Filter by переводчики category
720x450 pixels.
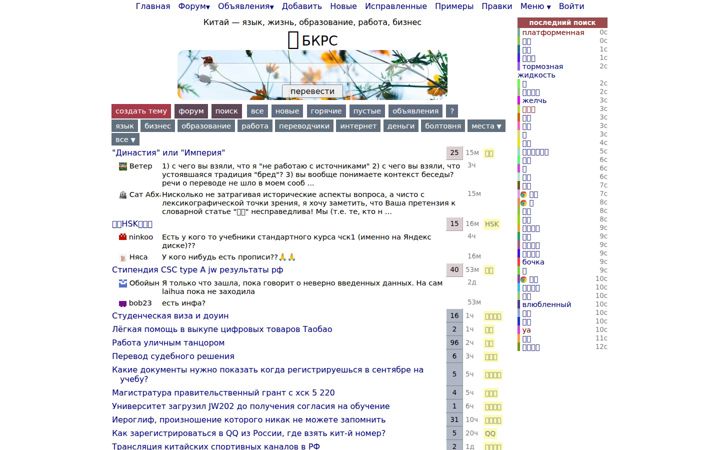[304, 126]
